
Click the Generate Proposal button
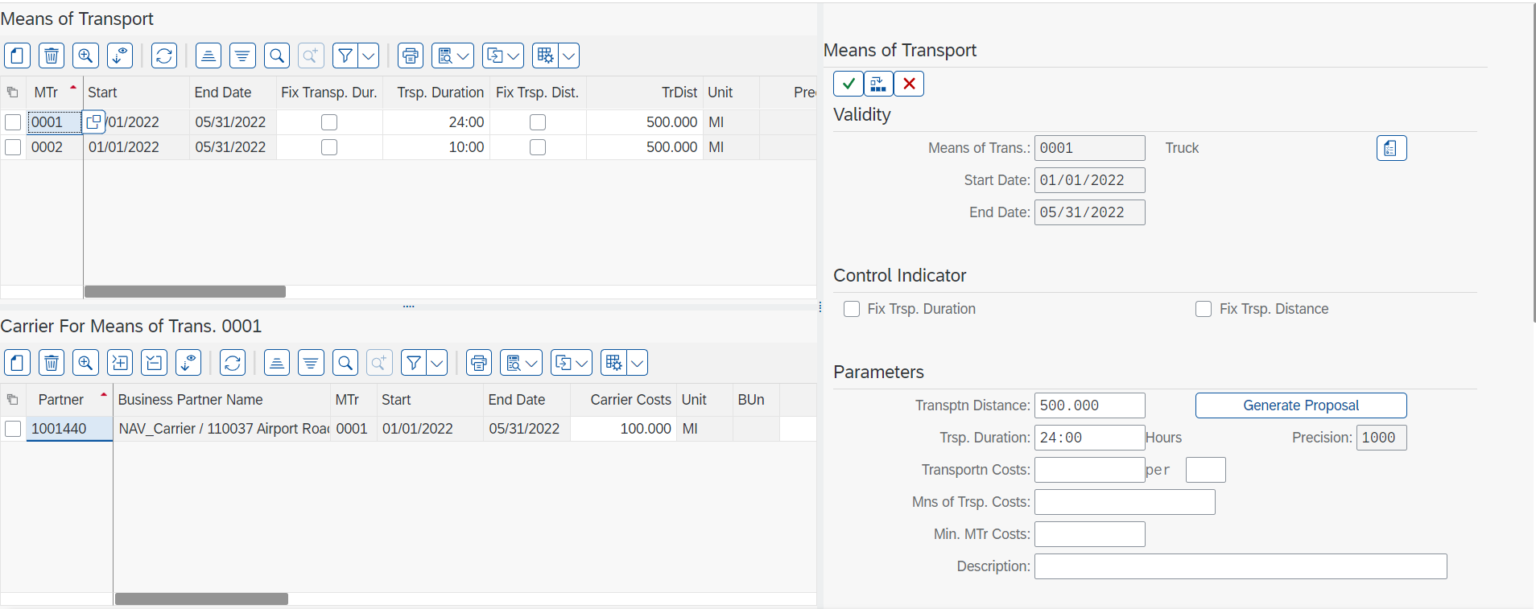1300,405
